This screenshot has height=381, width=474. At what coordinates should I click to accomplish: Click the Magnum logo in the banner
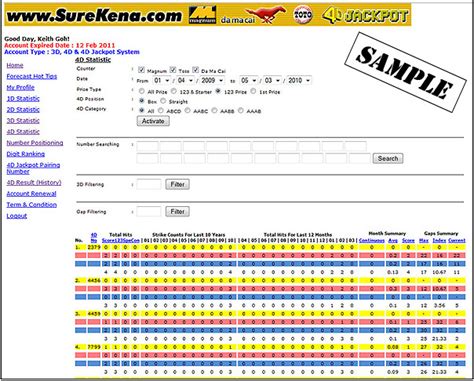(202, 15)
